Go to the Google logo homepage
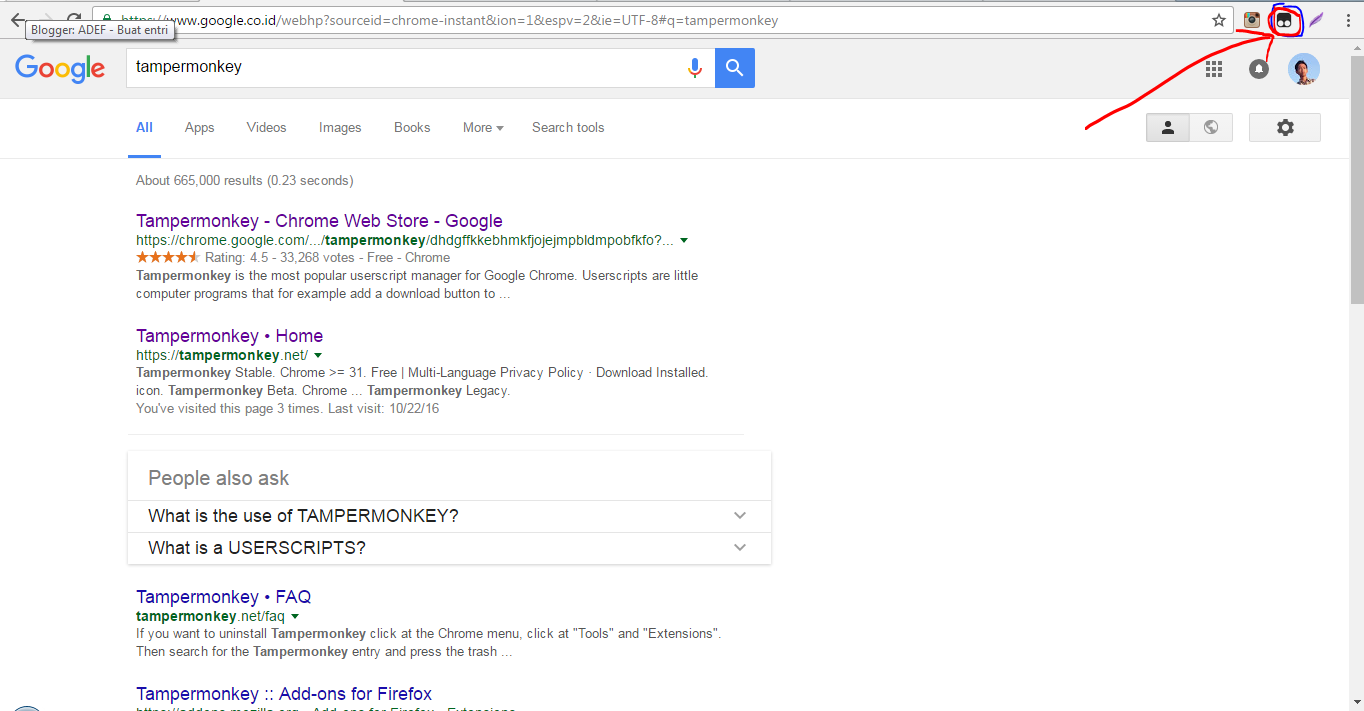Image resolution: width=1364 pixels, height=711 pixels. 60,68
